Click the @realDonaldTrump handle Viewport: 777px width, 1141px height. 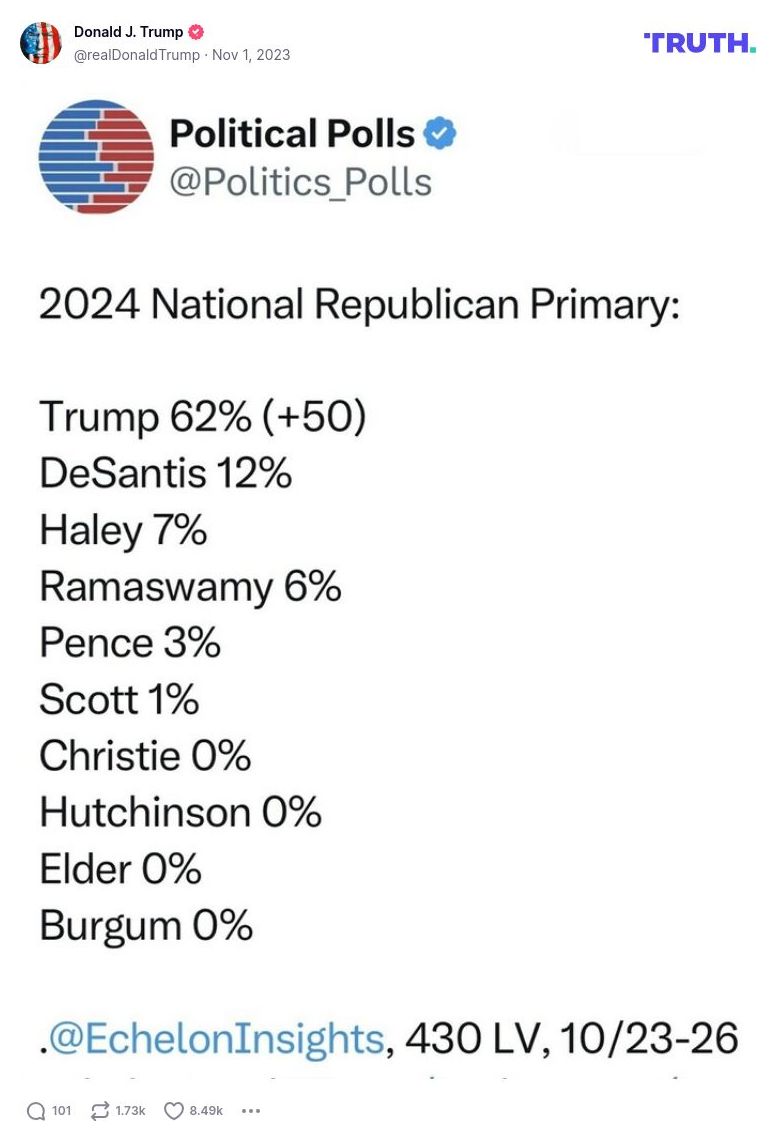136,55
